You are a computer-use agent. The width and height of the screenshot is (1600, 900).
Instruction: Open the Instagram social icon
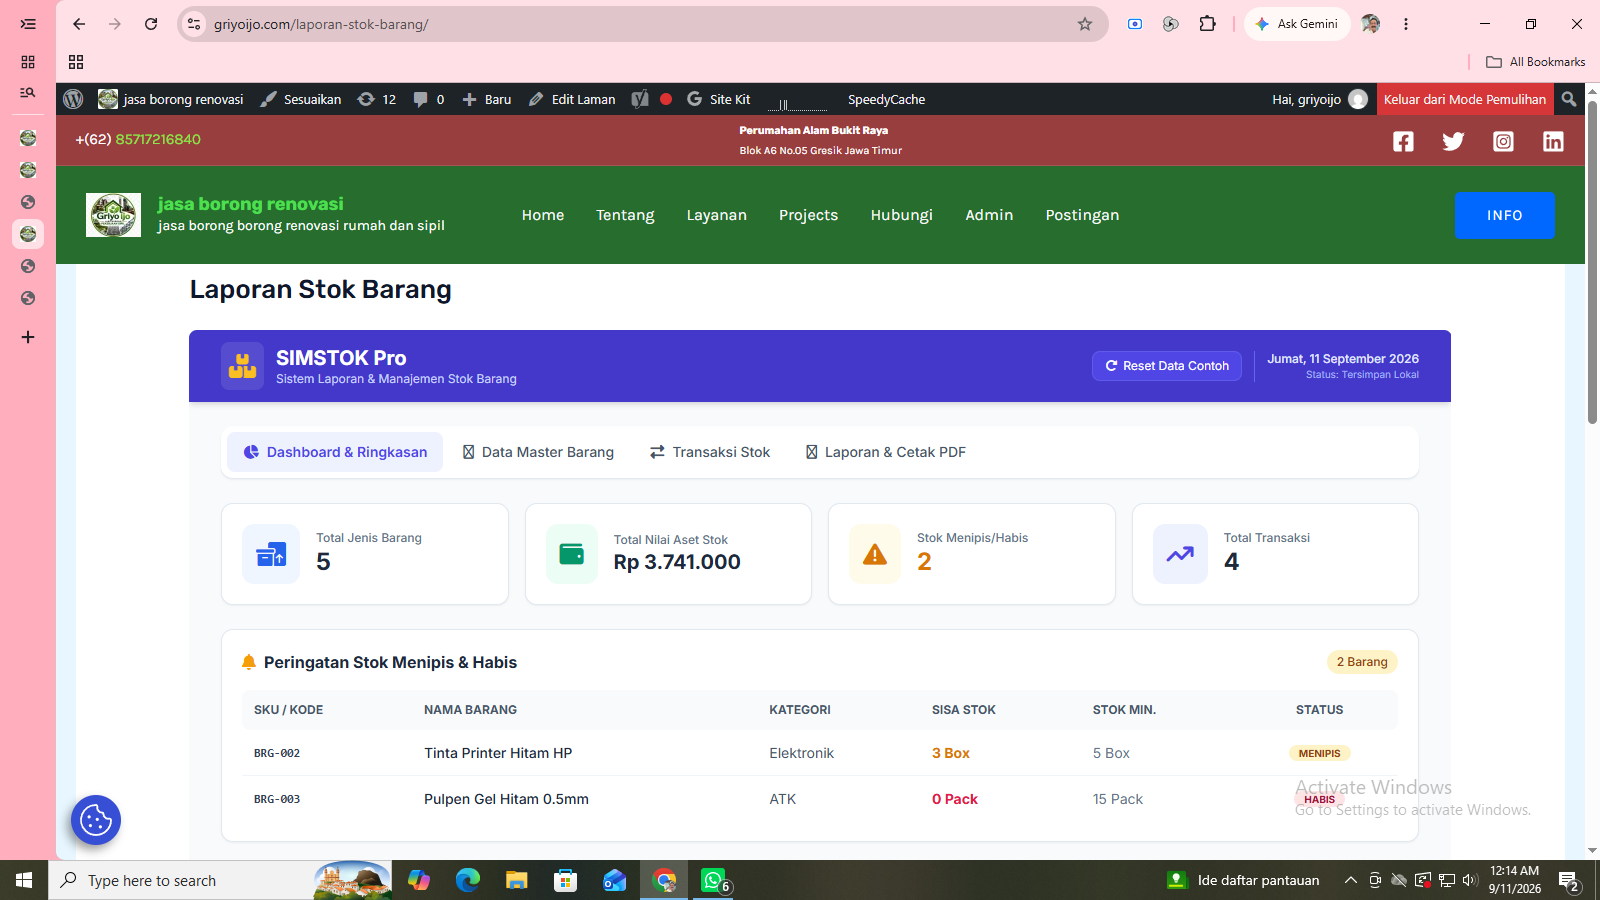(x=1503, y=141)
